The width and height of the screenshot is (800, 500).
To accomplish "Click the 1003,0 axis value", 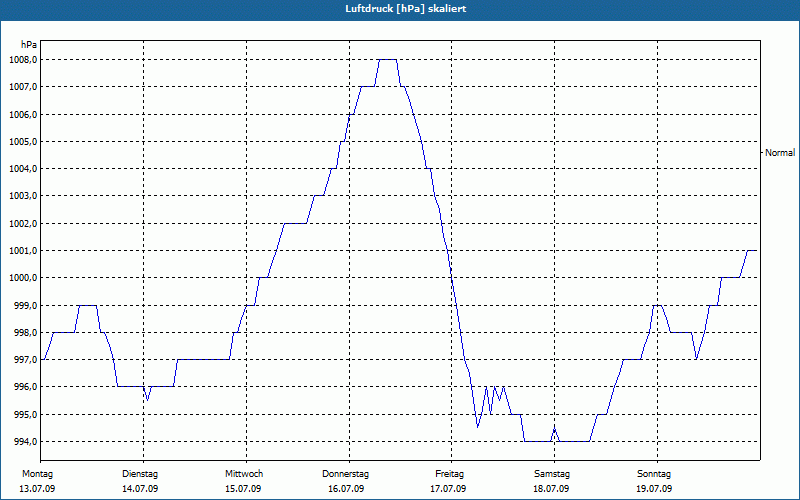I will coord(23,196).
